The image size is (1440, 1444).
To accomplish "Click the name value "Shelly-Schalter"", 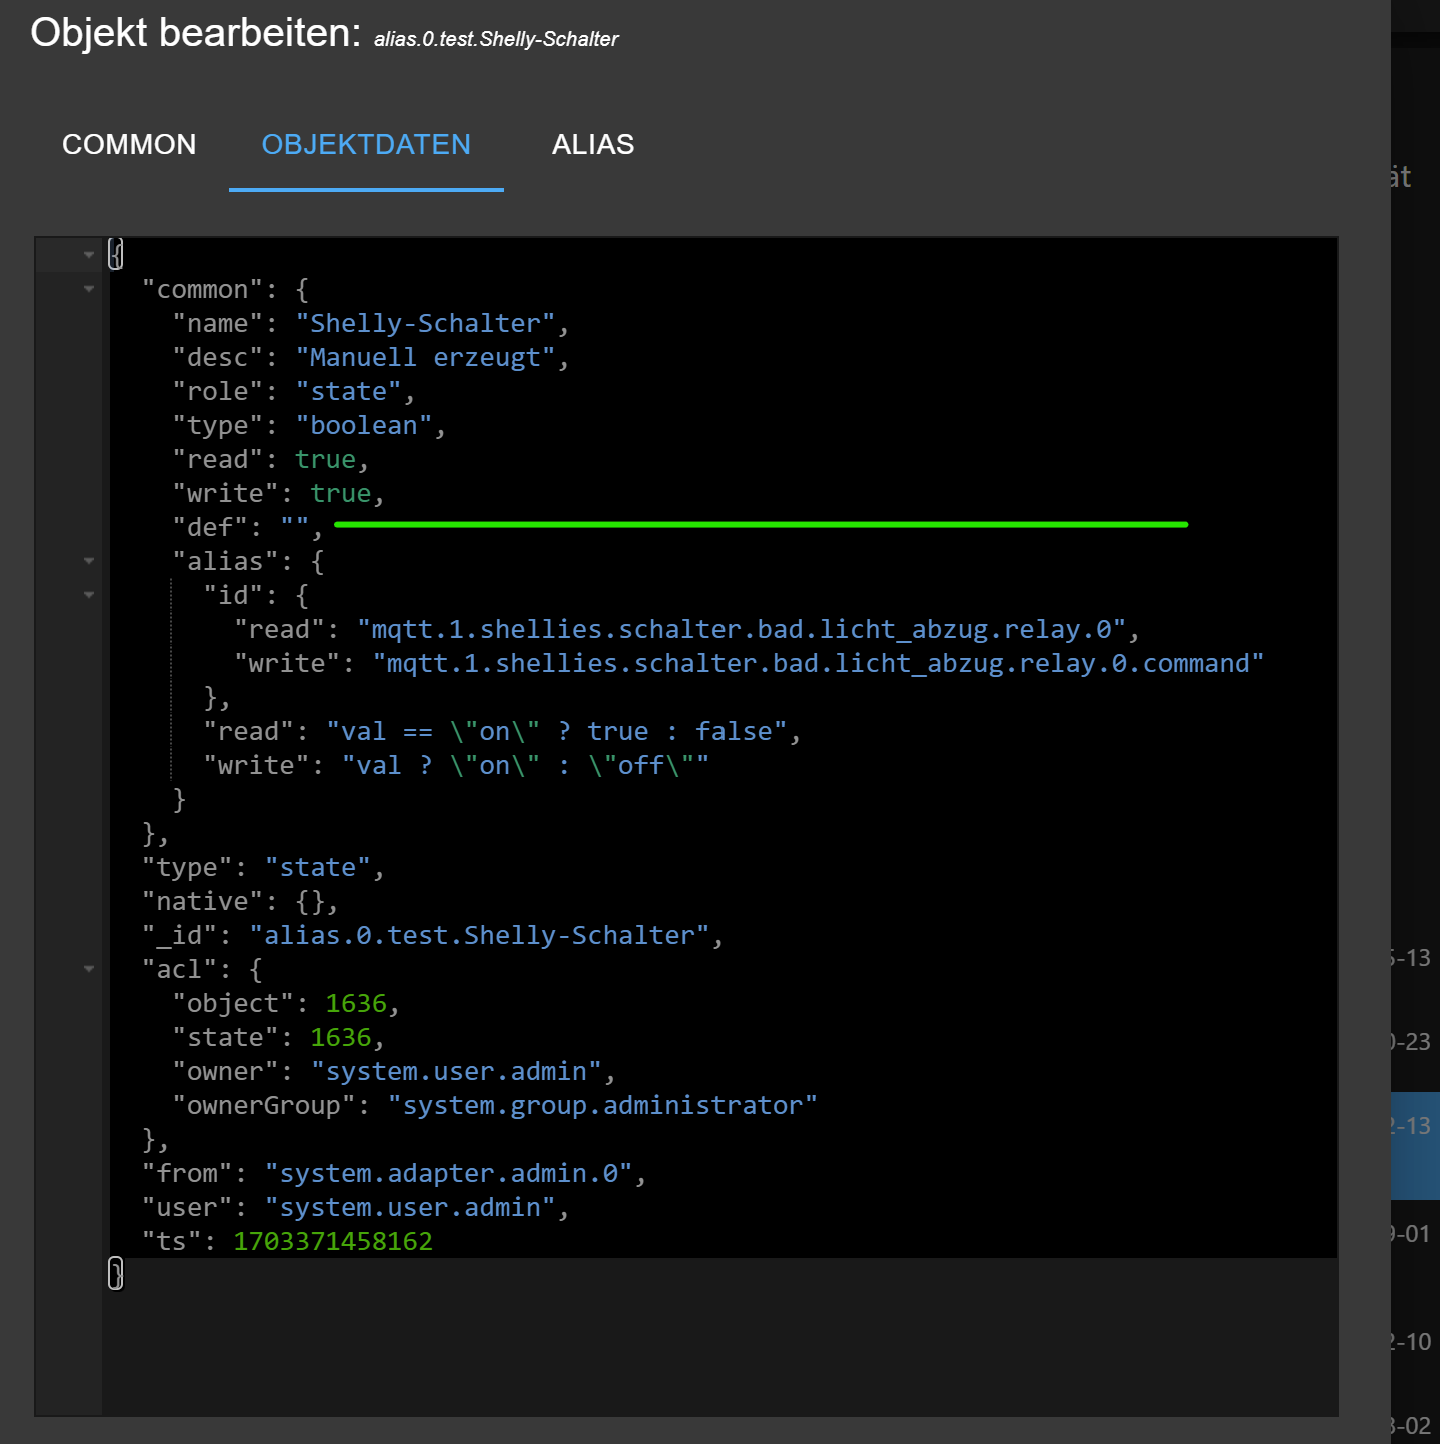I will 425,324.
